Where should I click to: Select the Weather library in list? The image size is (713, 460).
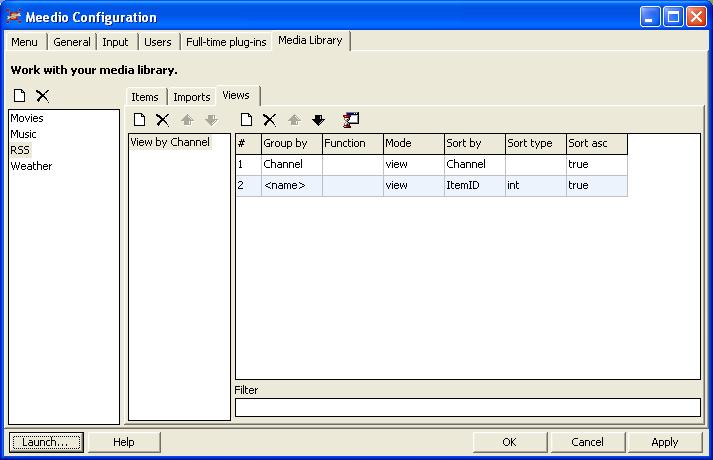(31, 166)
